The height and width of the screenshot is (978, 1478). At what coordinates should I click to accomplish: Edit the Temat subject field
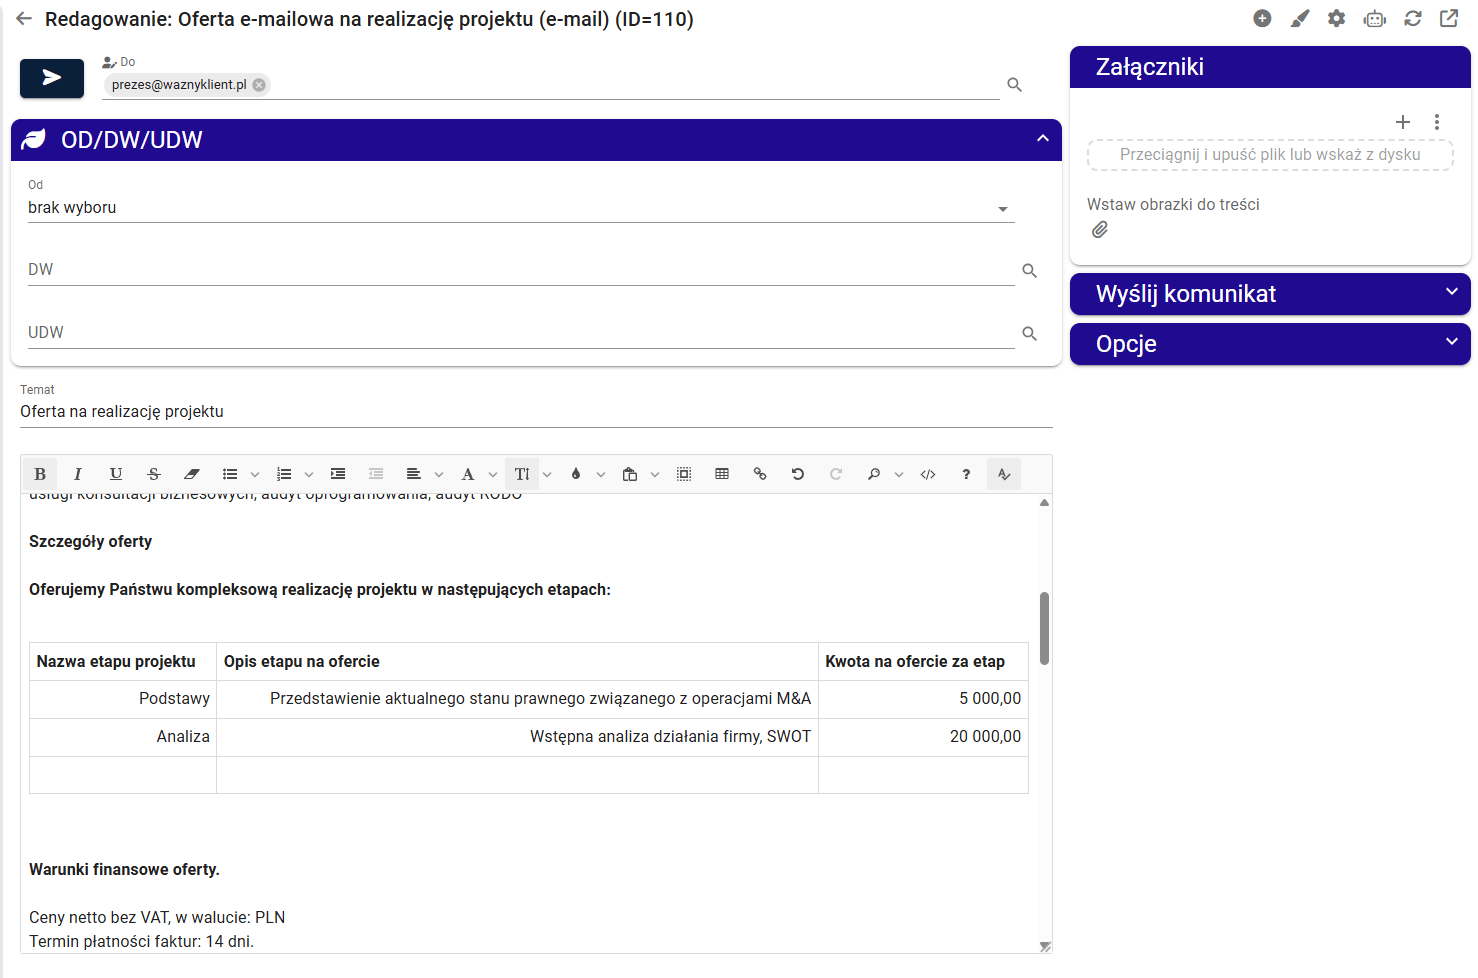(536, 412)
